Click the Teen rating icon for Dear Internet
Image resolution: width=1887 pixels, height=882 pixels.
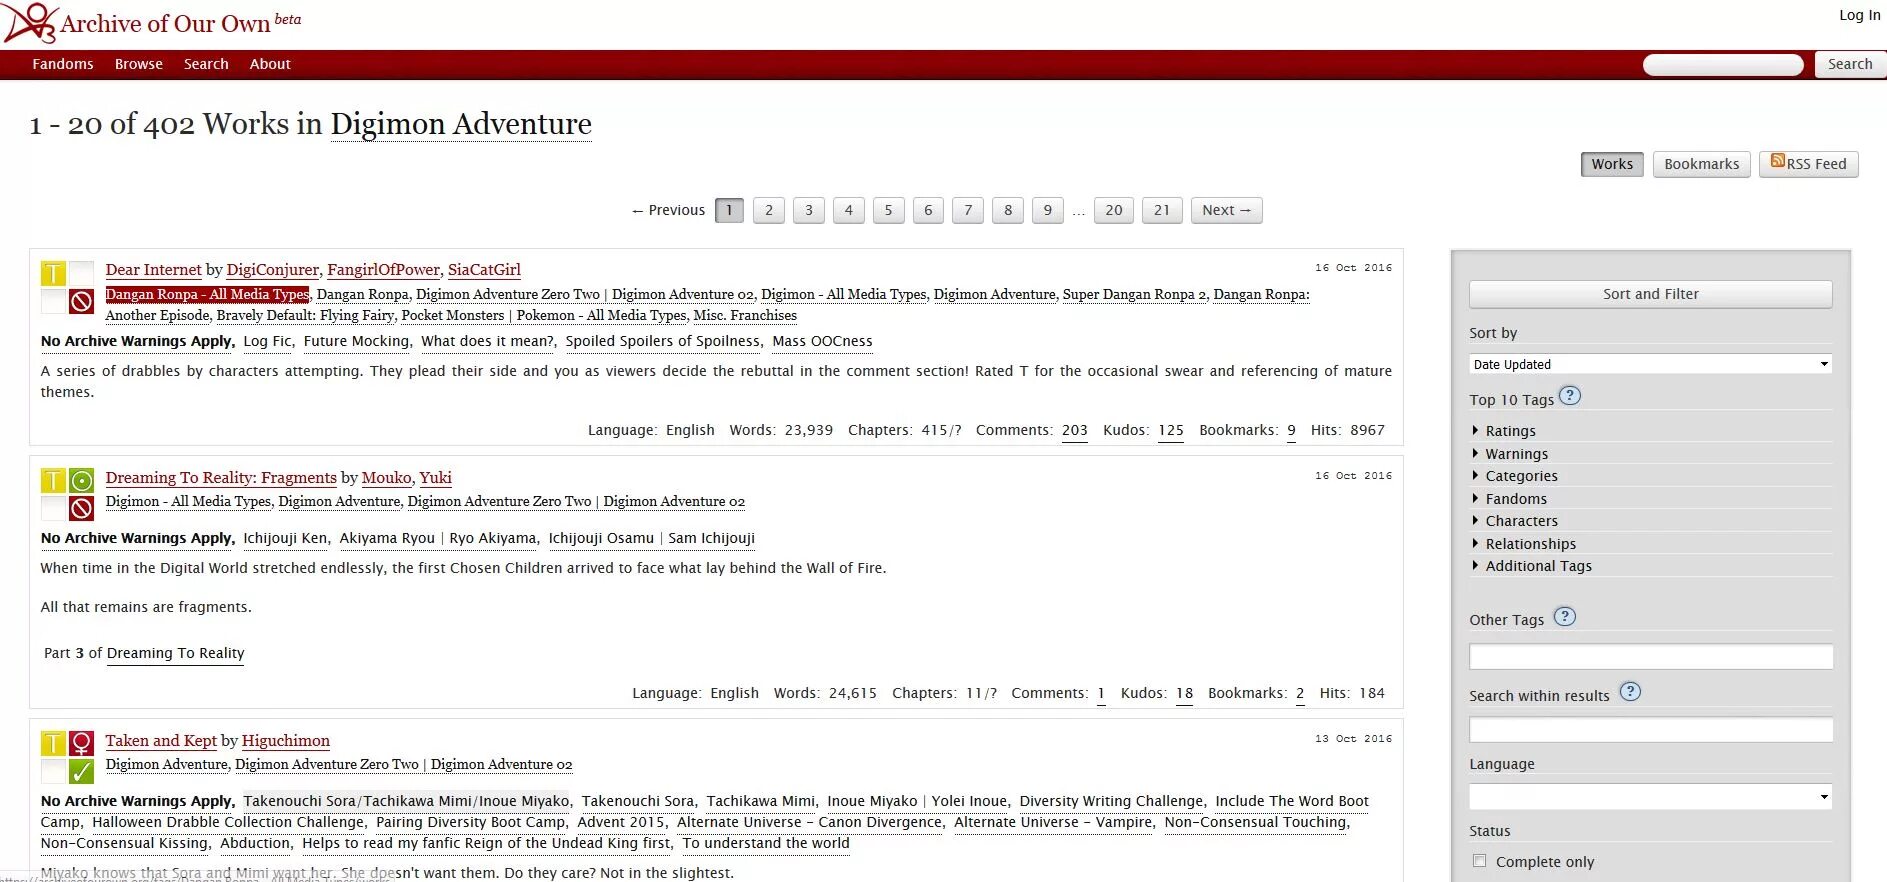click(x=53, y=273)
